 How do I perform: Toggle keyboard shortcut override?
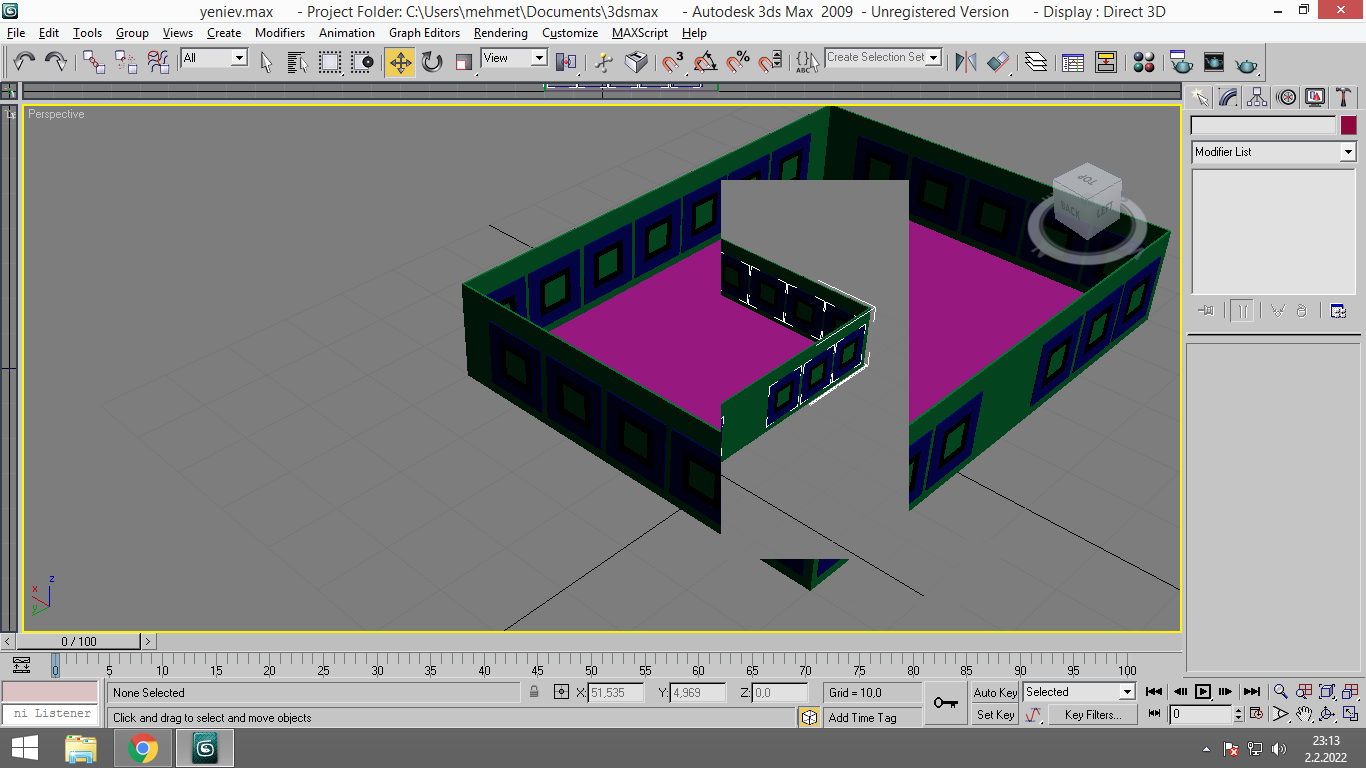(x=636, y=62)
